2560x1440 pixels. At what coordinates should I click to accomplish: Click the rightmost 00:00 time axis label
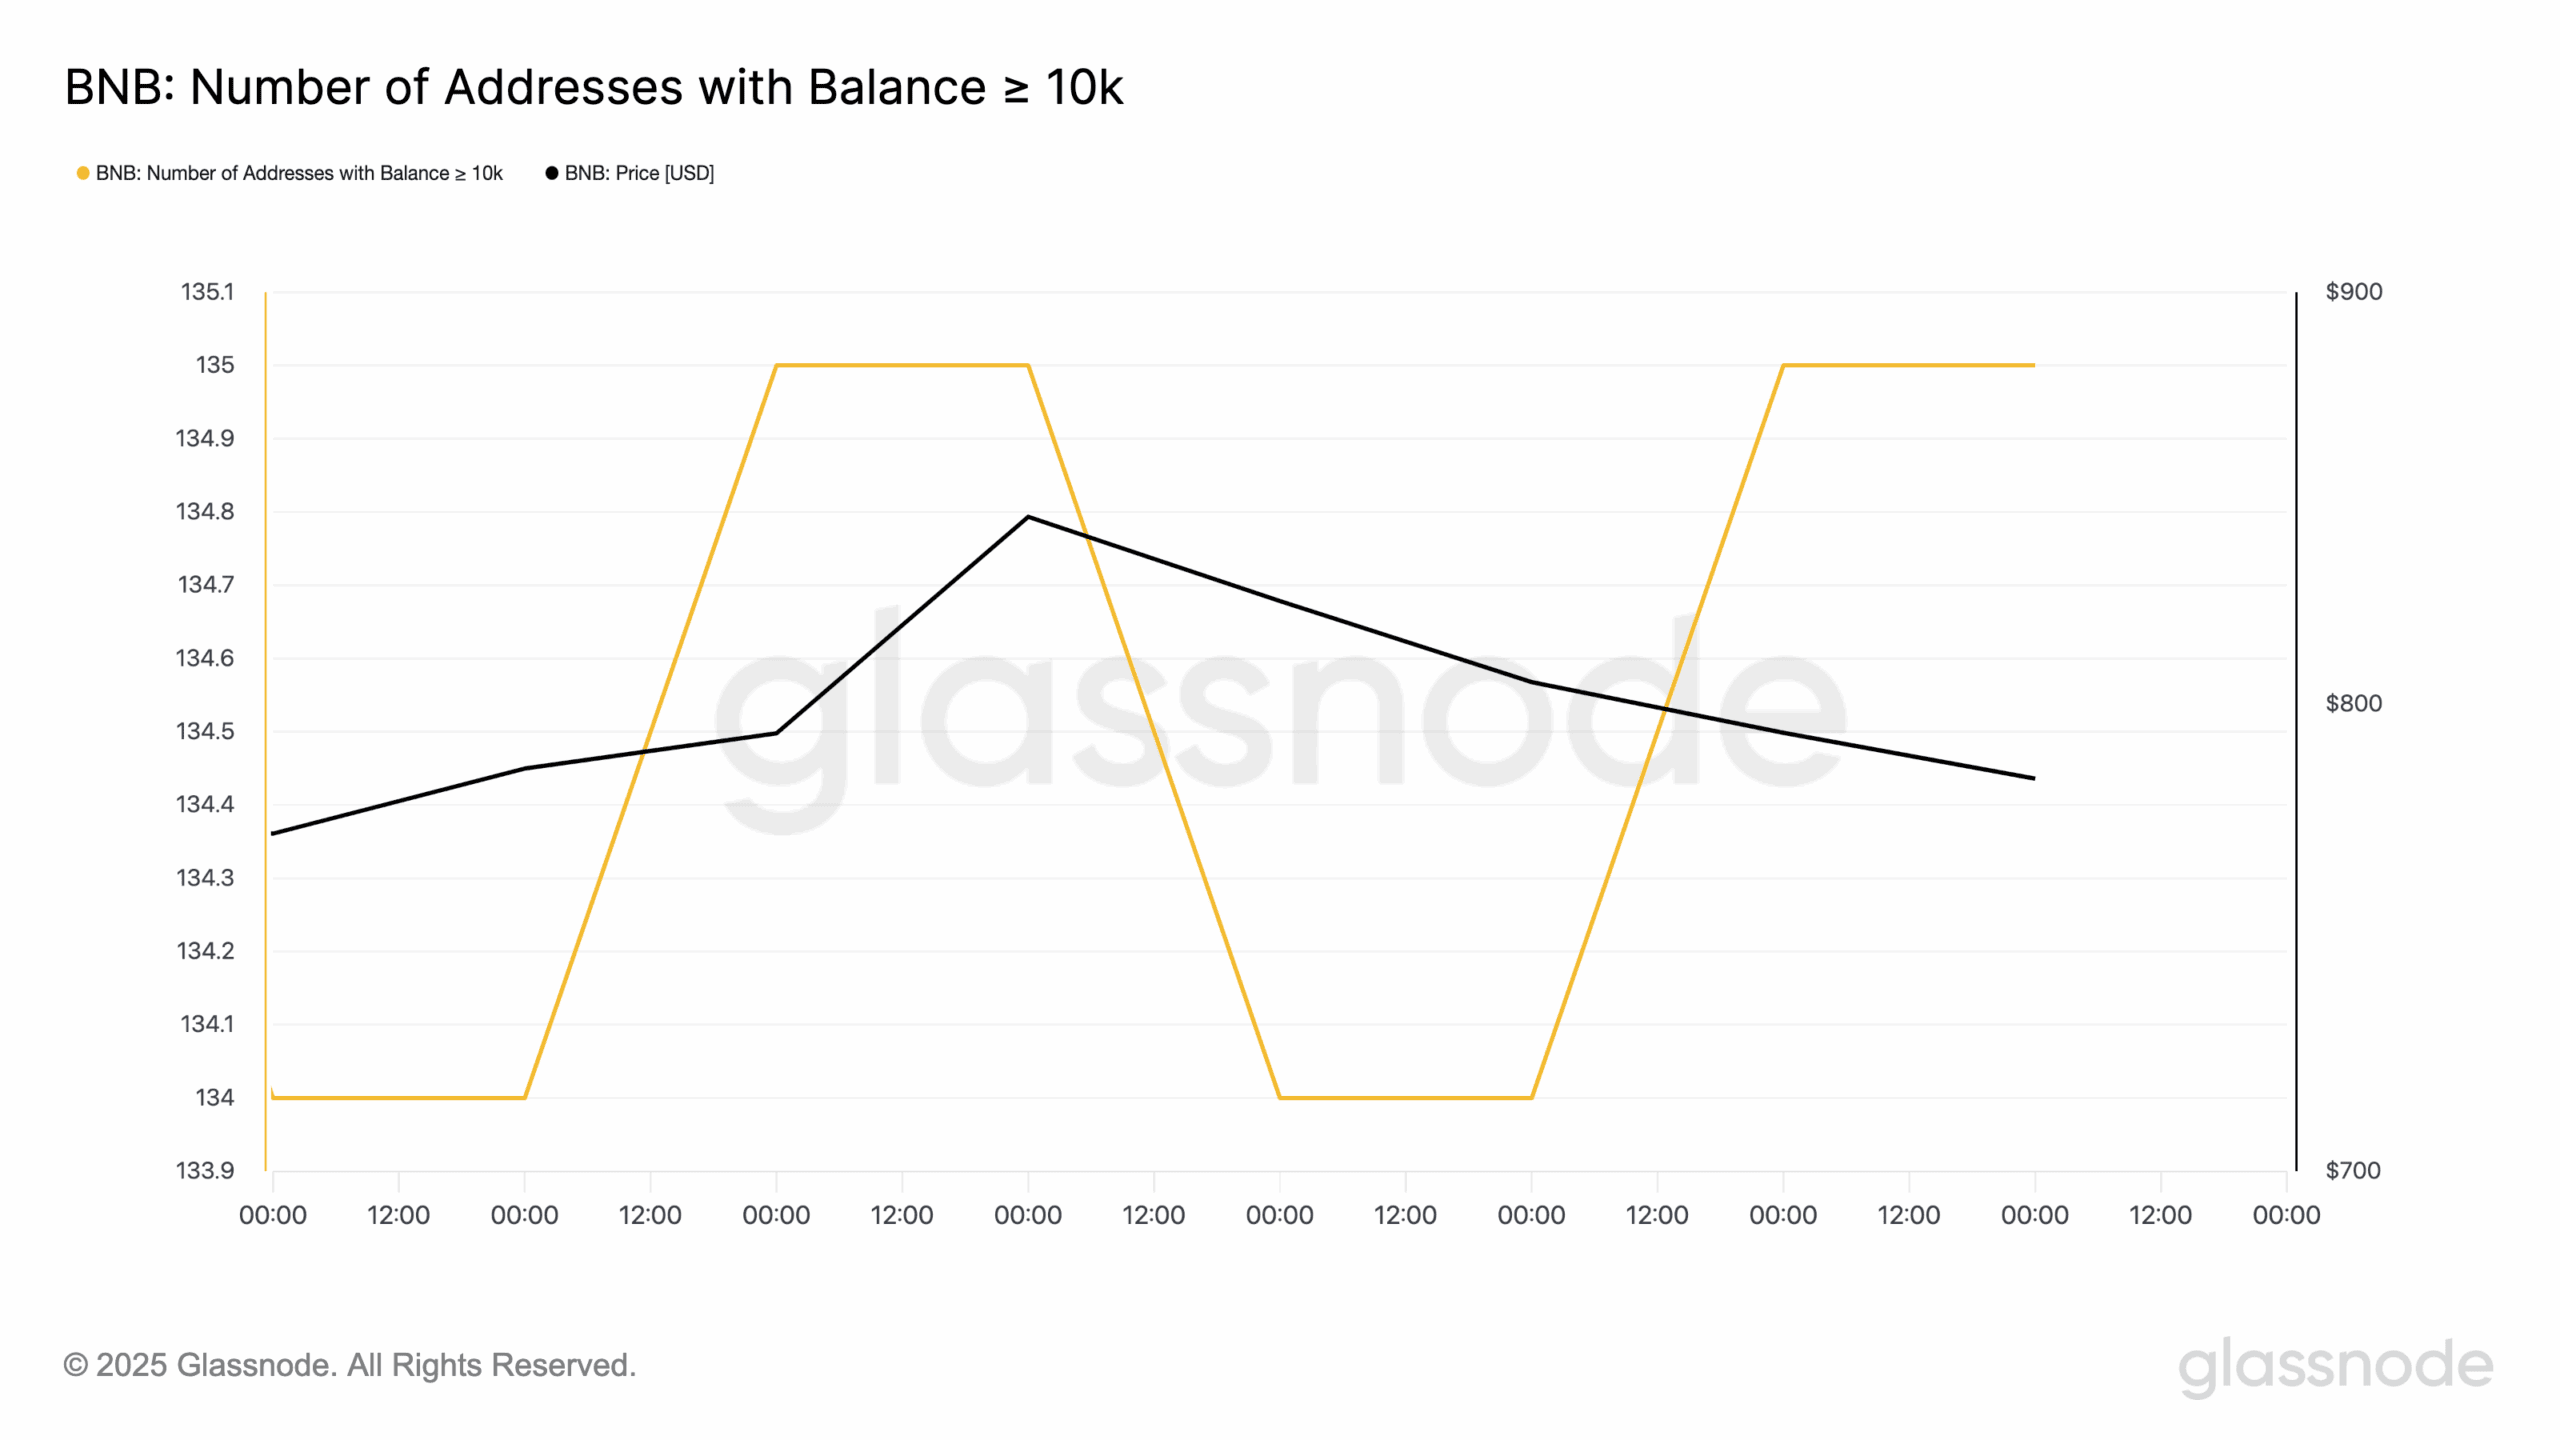(x=2286, y=1215)
